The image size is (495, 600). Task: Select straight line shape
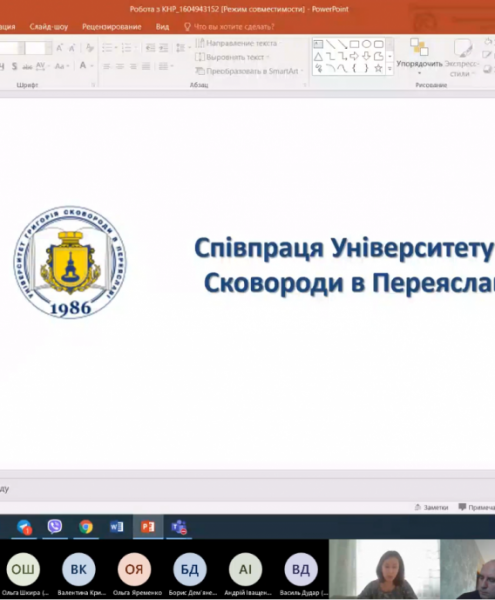pos(331,44)
